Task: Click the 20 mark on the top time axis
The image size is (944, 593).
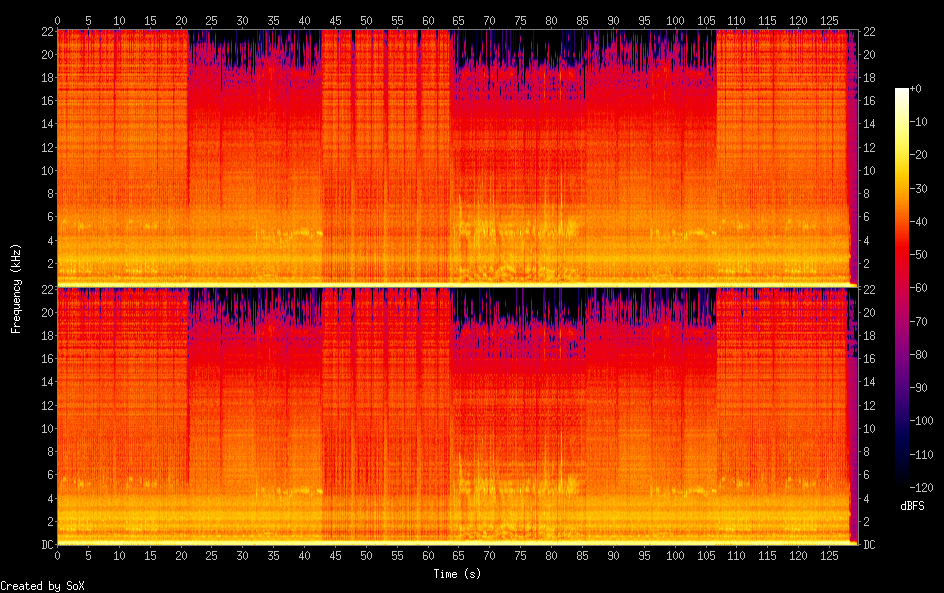Action: (x=181, y=20)
